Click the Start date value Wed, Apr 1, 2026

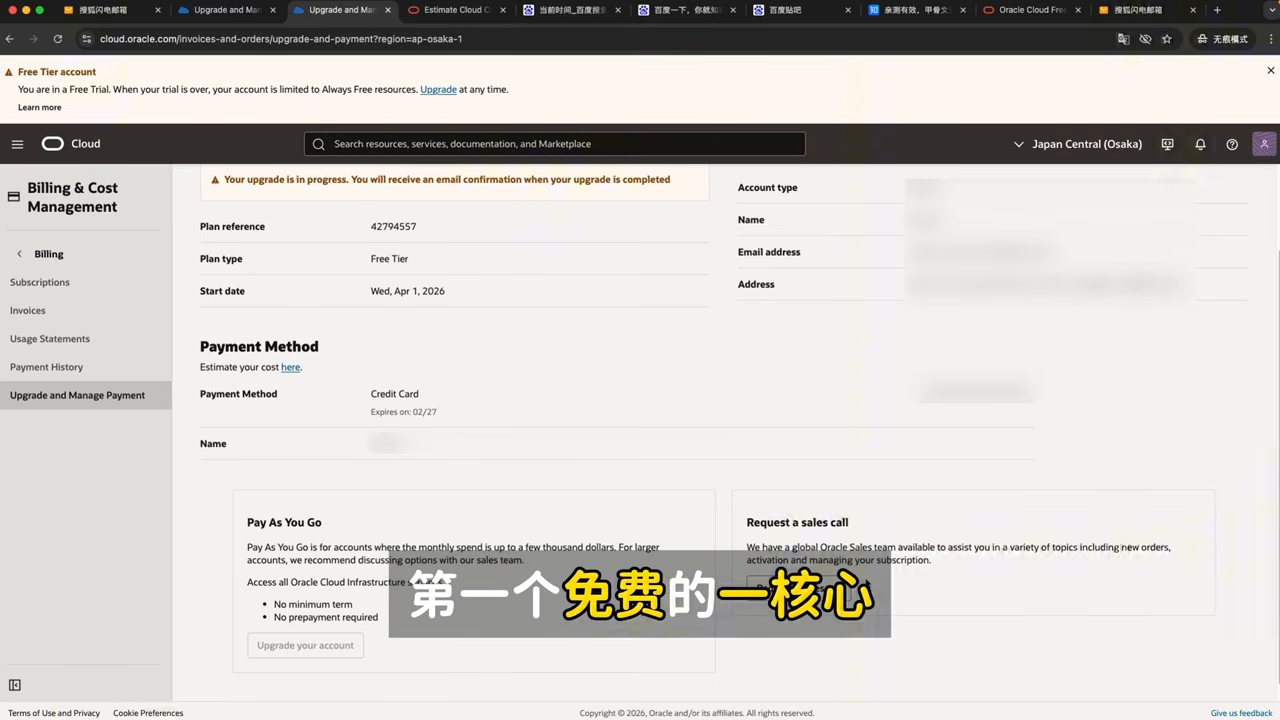pos(408,291)
